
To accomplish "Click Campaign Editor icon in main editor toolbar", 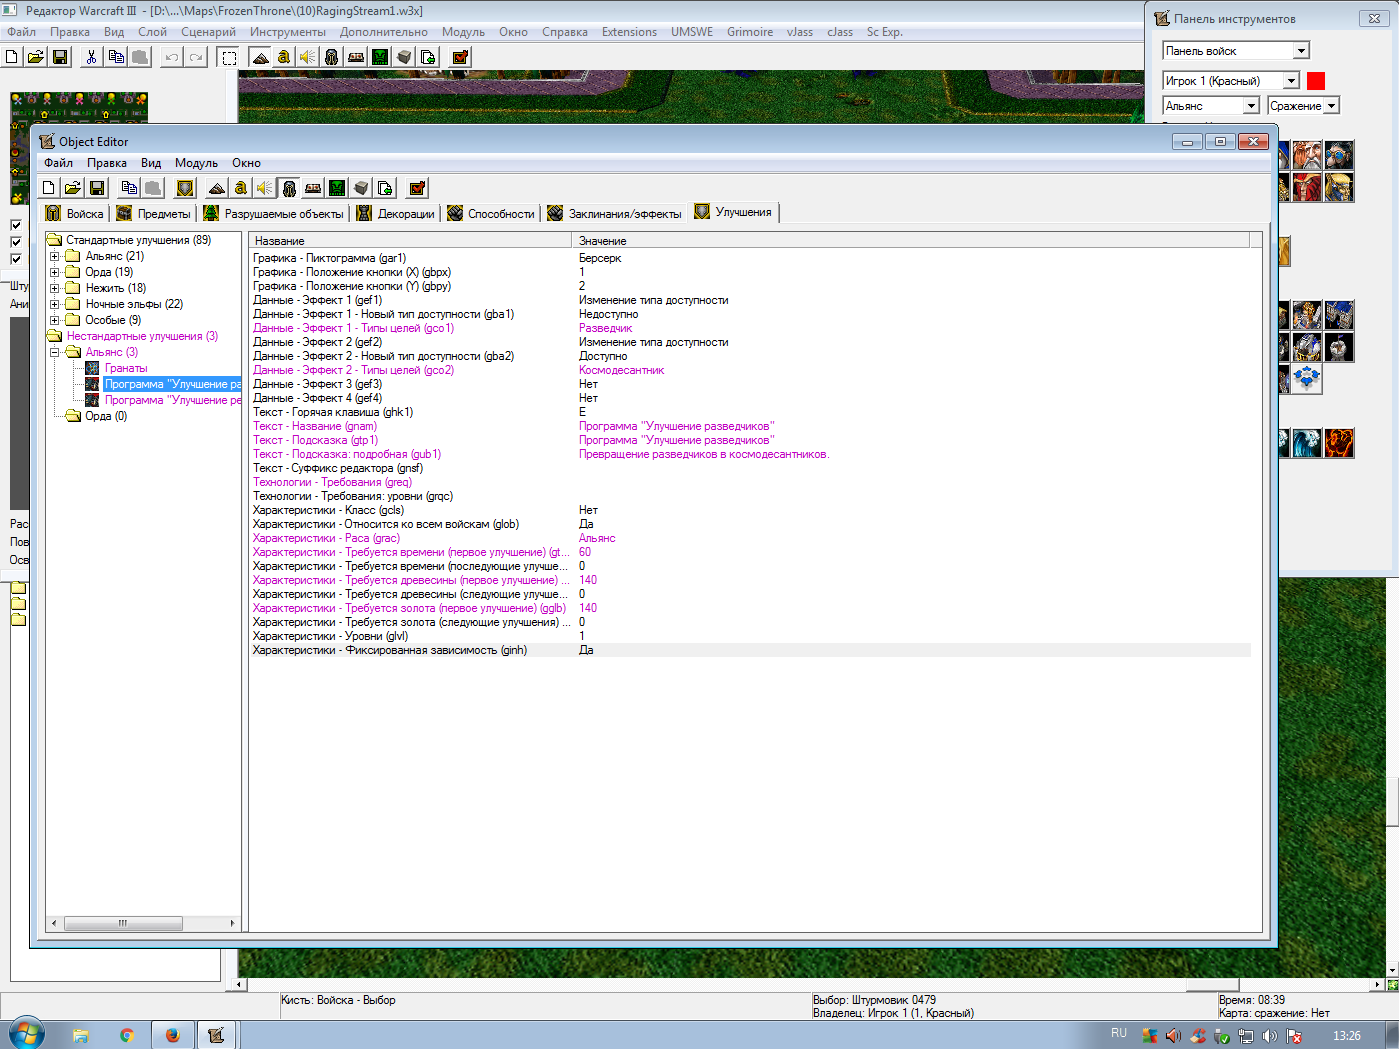I will tap(356, 57).
